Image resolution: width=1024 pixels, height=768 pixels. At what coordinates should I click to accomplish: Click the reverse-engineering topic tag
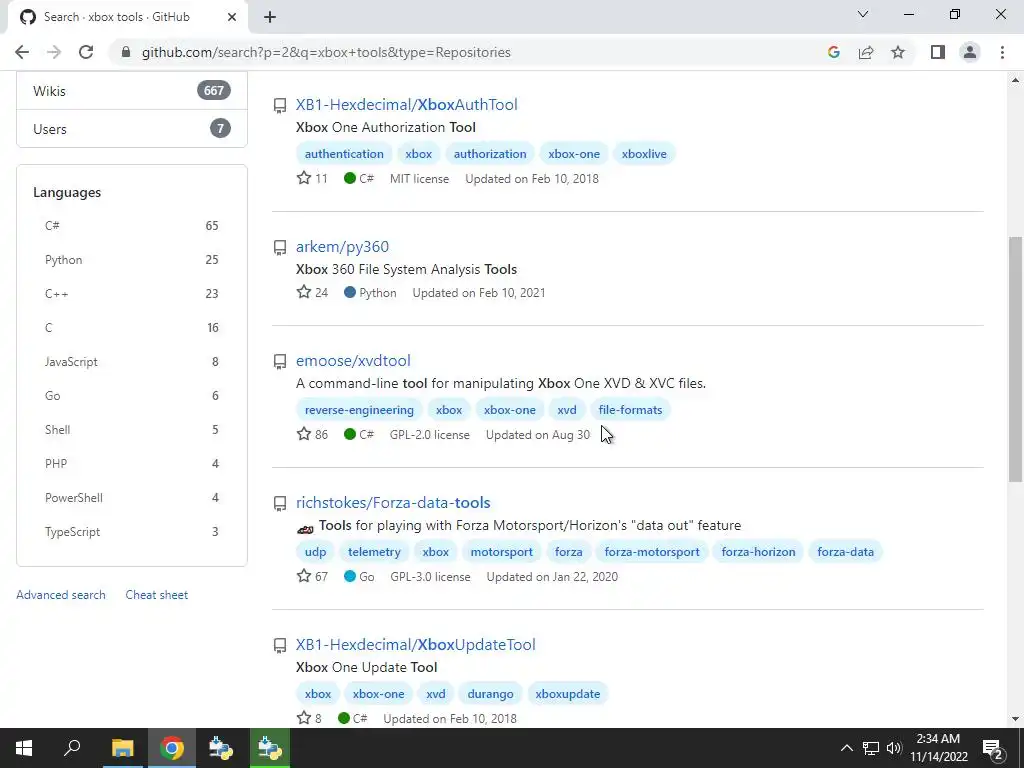(359, 409)
